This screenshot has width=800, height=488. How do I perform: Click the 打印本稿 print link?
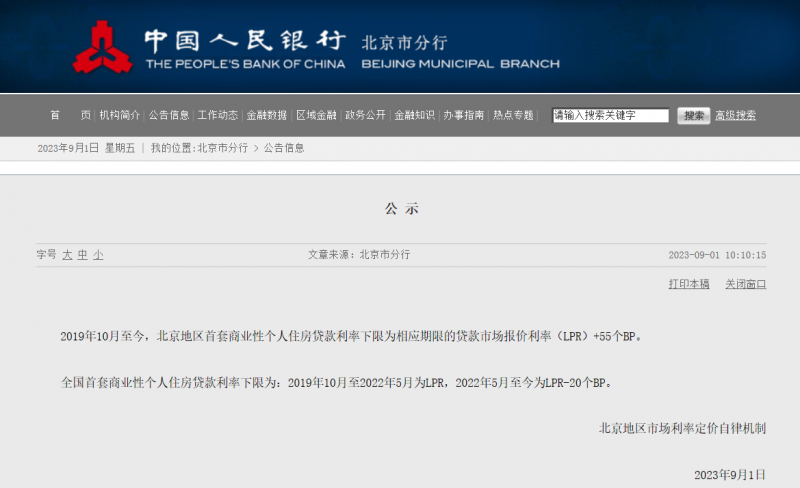(x=689, y=284)
